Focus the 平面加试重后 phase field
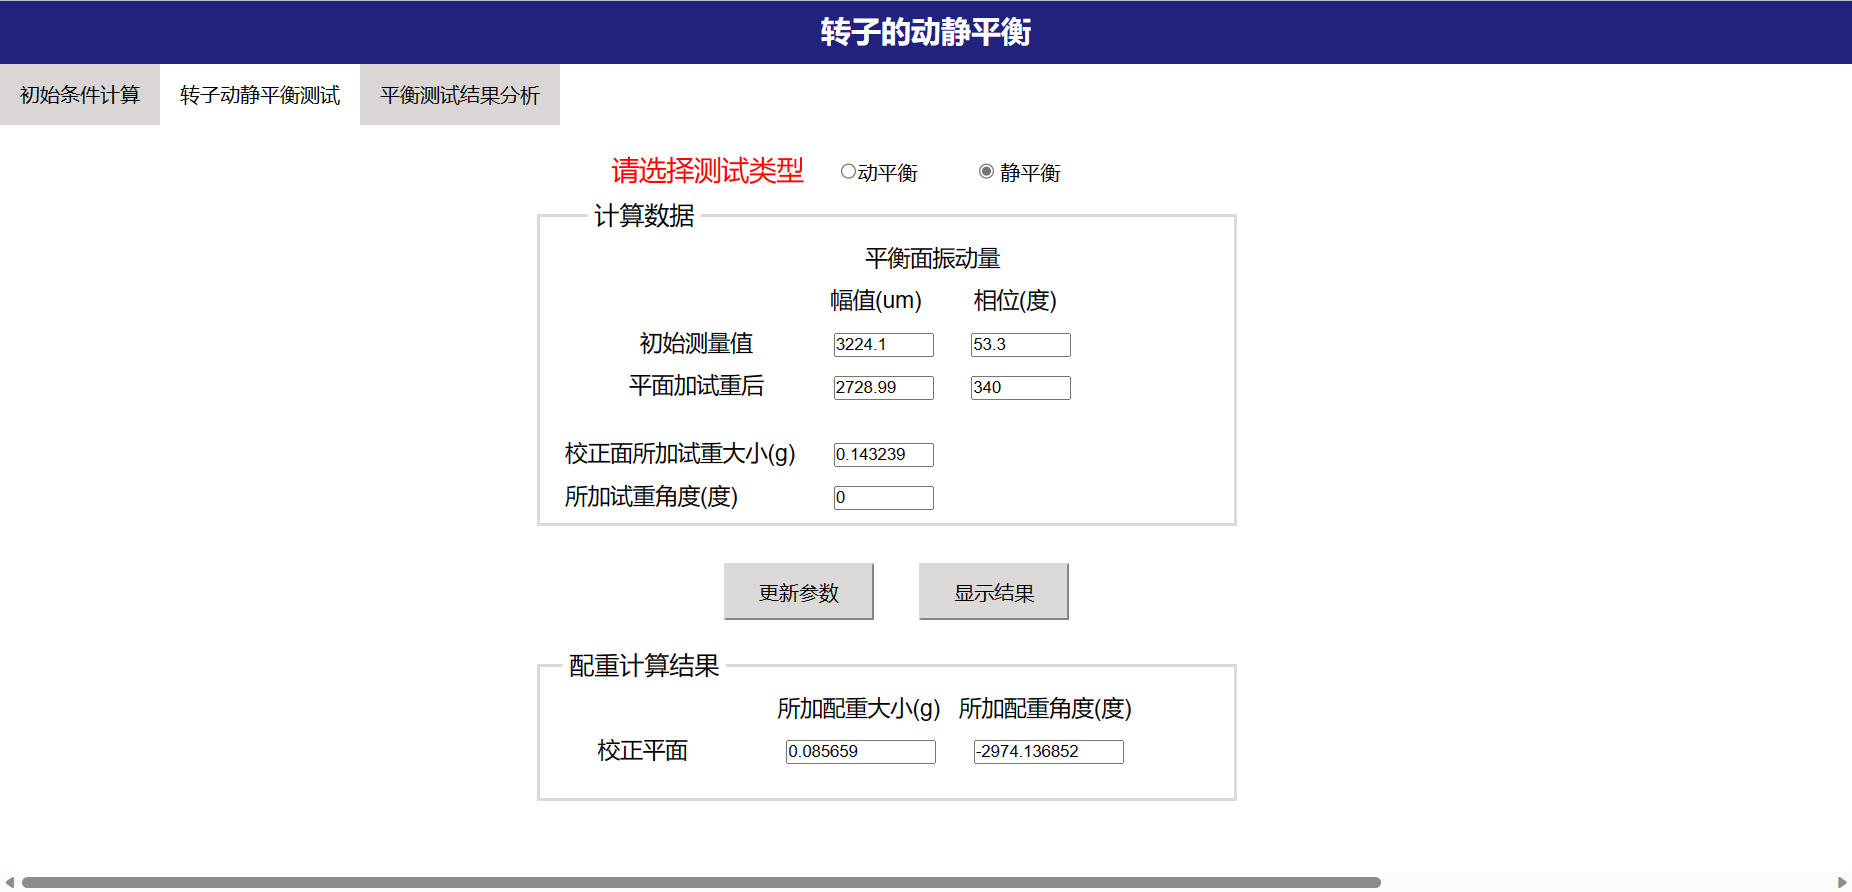 pyautogui.click(x=1020, y=388)
